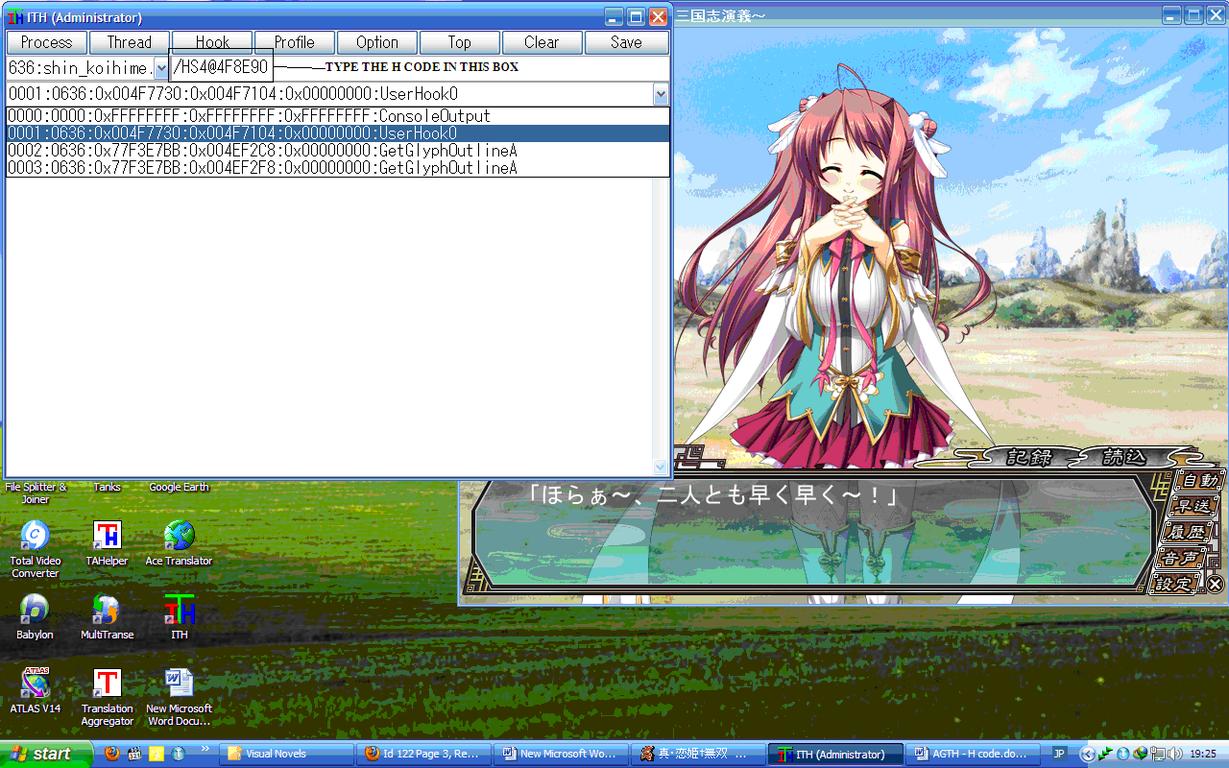Switch to Visual Novels taskbar window

[286, 754]
